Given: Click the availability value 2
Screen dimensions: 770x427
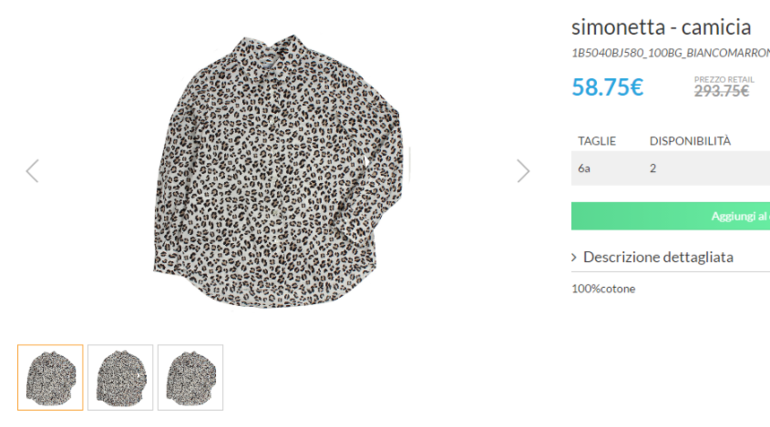Looking at the screenshot, I should [653, 168].
